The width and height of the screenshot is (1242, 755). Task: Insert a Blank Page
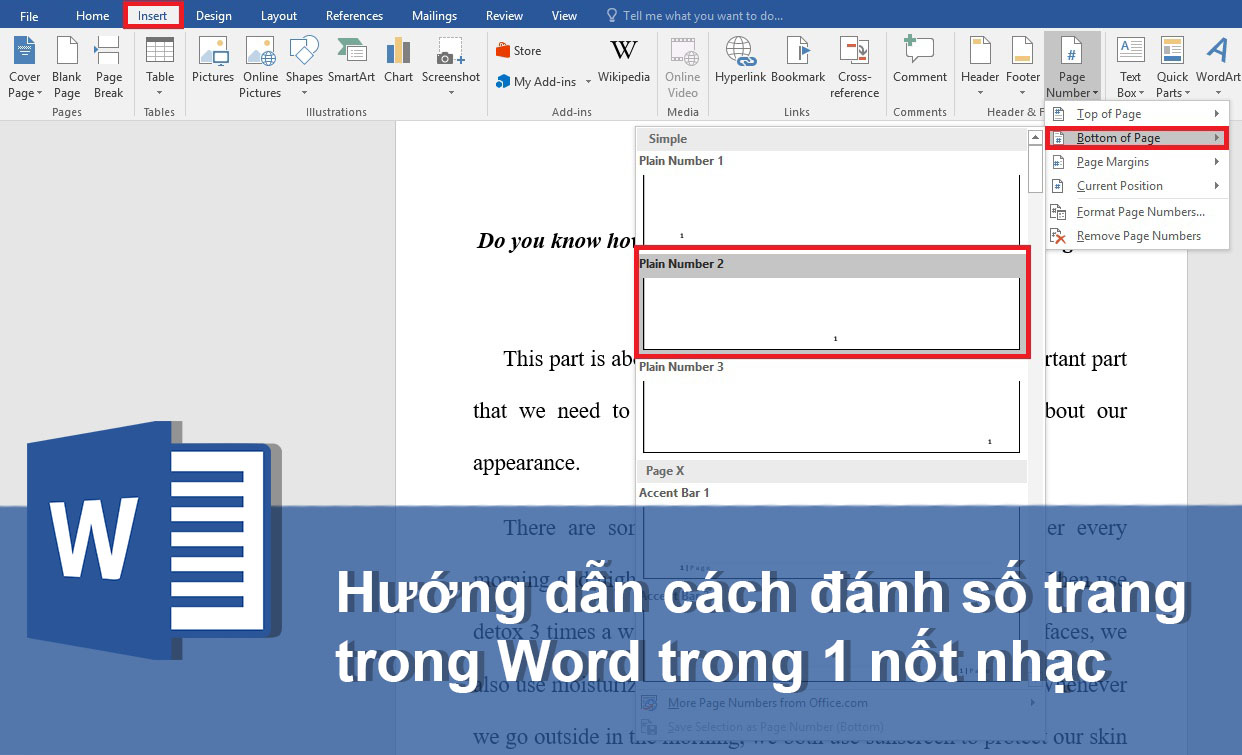pos(67,67)
